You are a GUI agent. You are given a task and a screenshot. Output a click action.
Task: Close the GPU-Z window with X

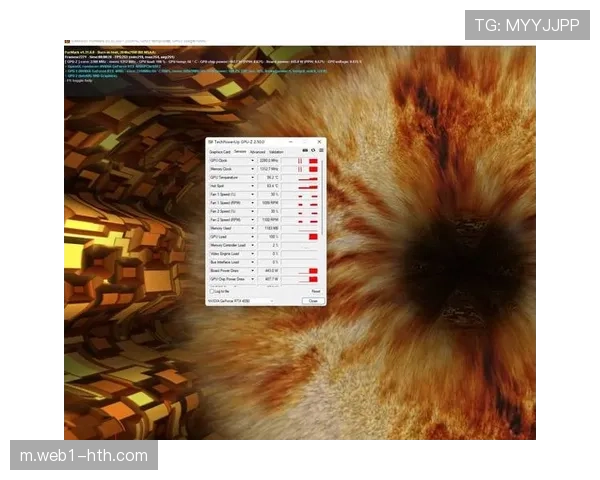318,143
